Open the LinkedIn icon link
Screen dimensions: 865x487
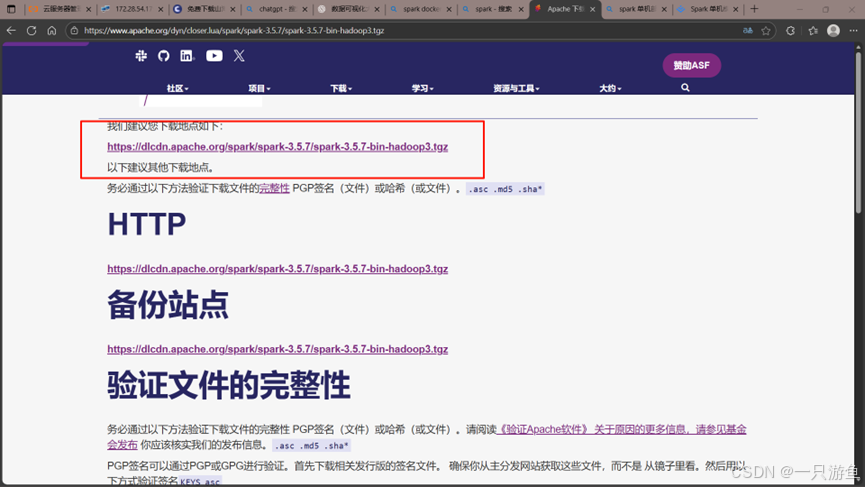pos(187,56)
